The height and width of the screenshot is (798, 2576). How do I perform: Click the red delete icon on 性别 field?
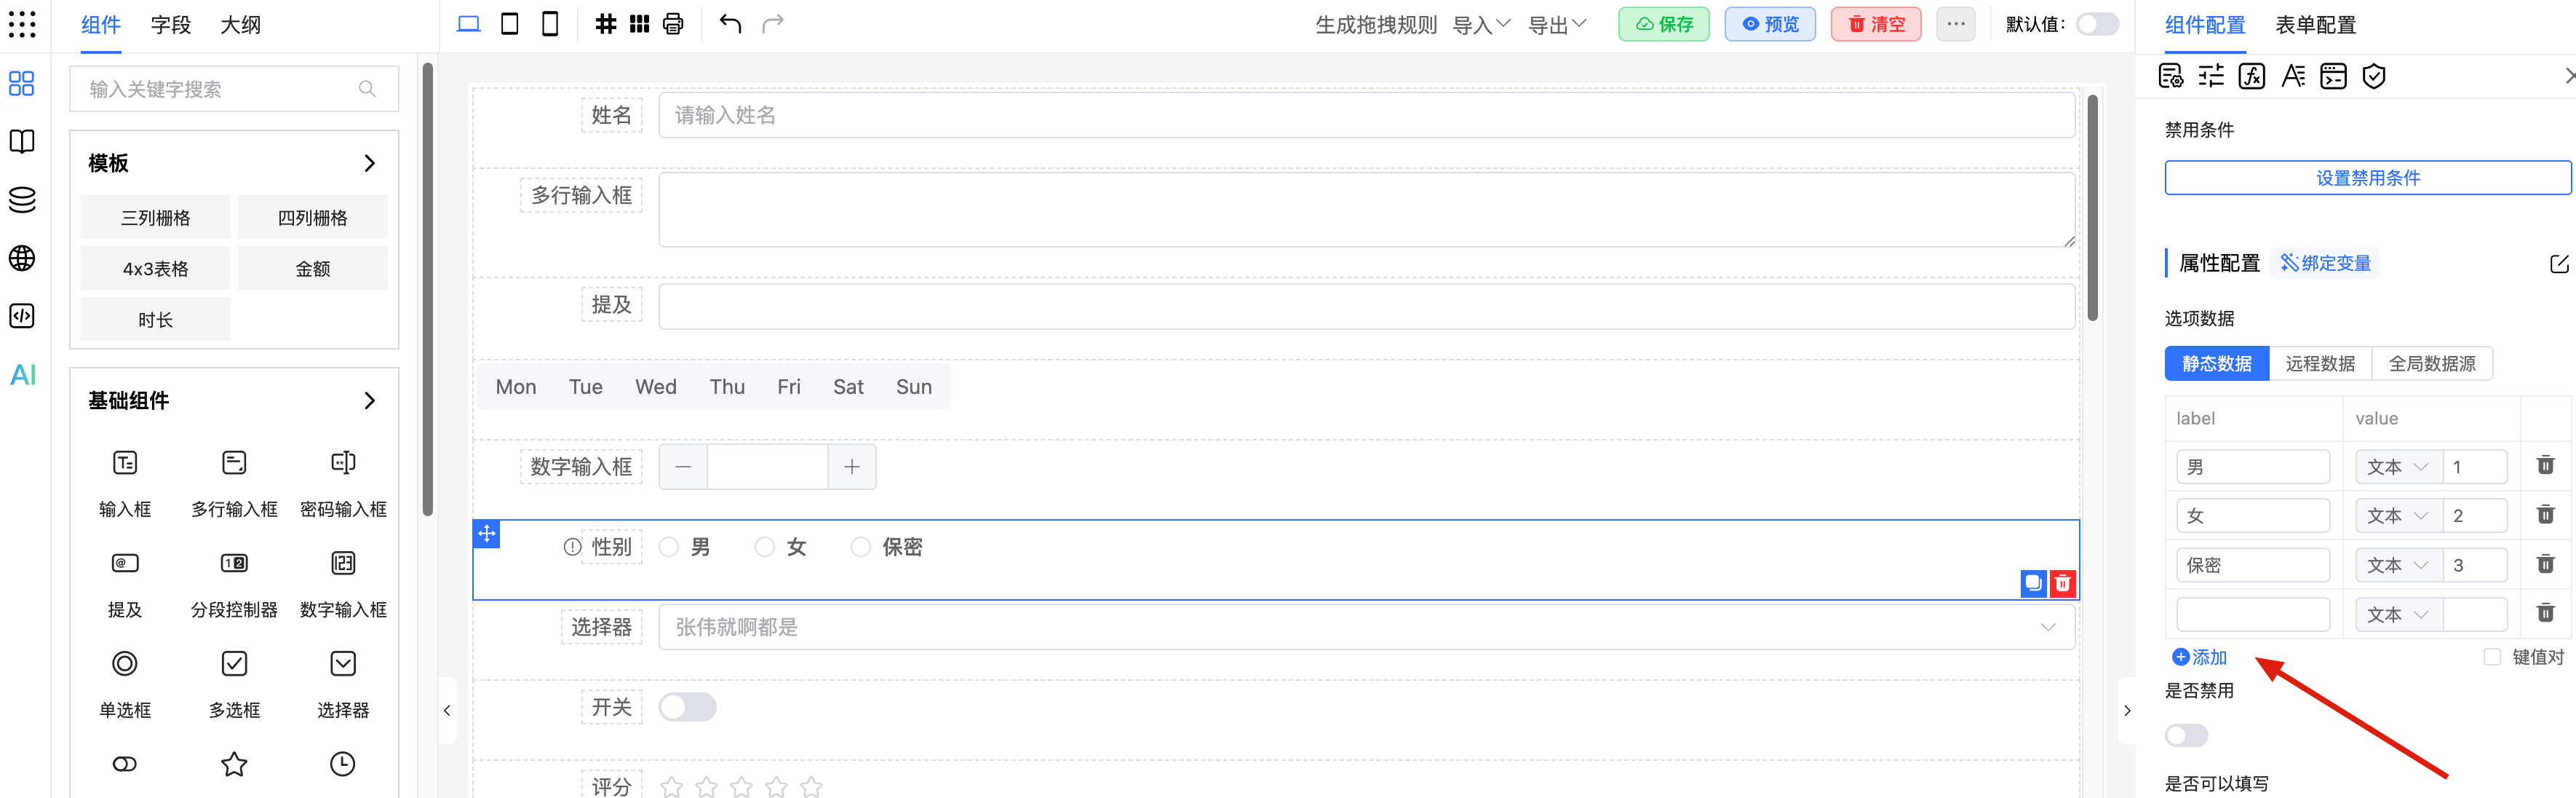click(x=2062, y=583)
